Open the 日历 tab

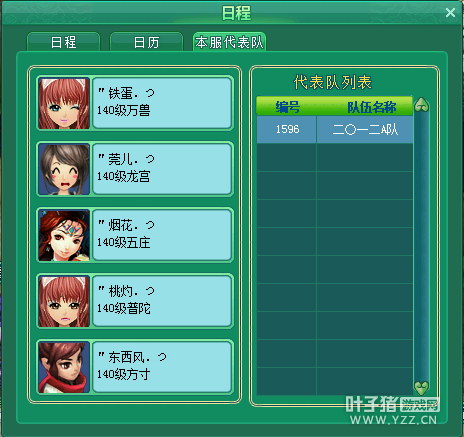pyautogui.click(x=146, y=42)
